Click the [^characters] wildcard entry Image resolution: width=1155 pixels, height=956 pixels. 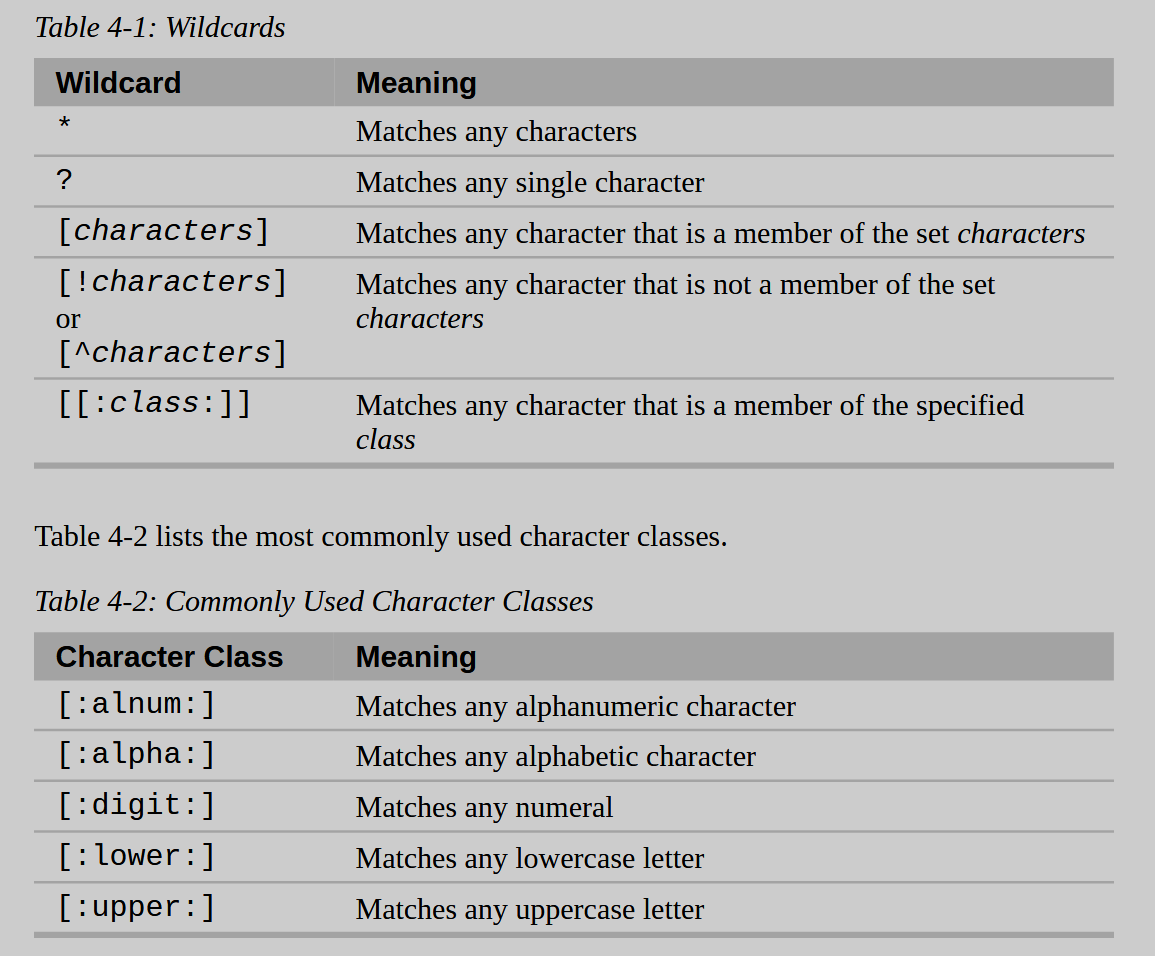click(172, 353)
